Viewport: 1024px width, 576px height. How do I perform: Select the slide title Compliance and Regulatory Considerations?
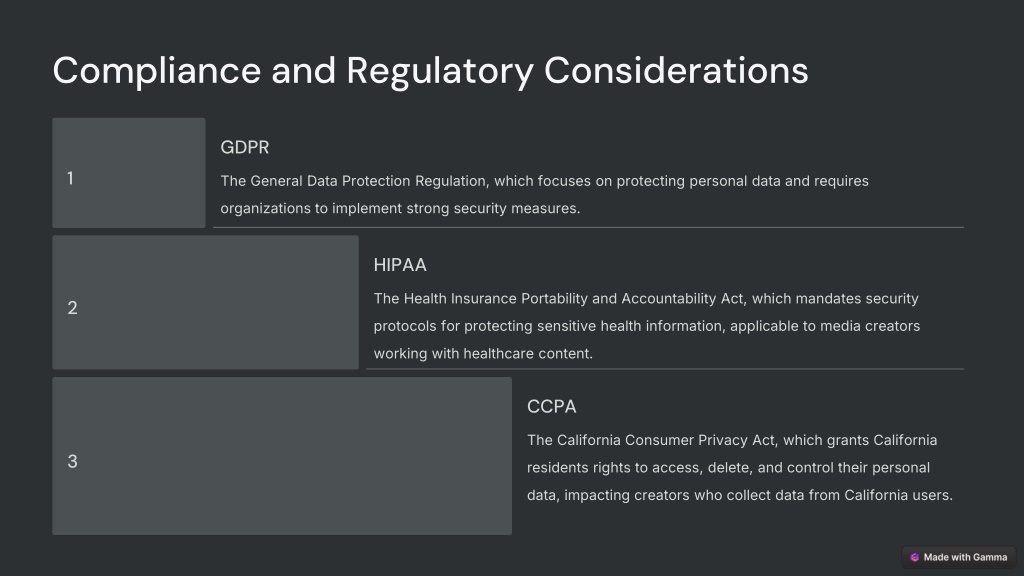[x=430, y=71]
